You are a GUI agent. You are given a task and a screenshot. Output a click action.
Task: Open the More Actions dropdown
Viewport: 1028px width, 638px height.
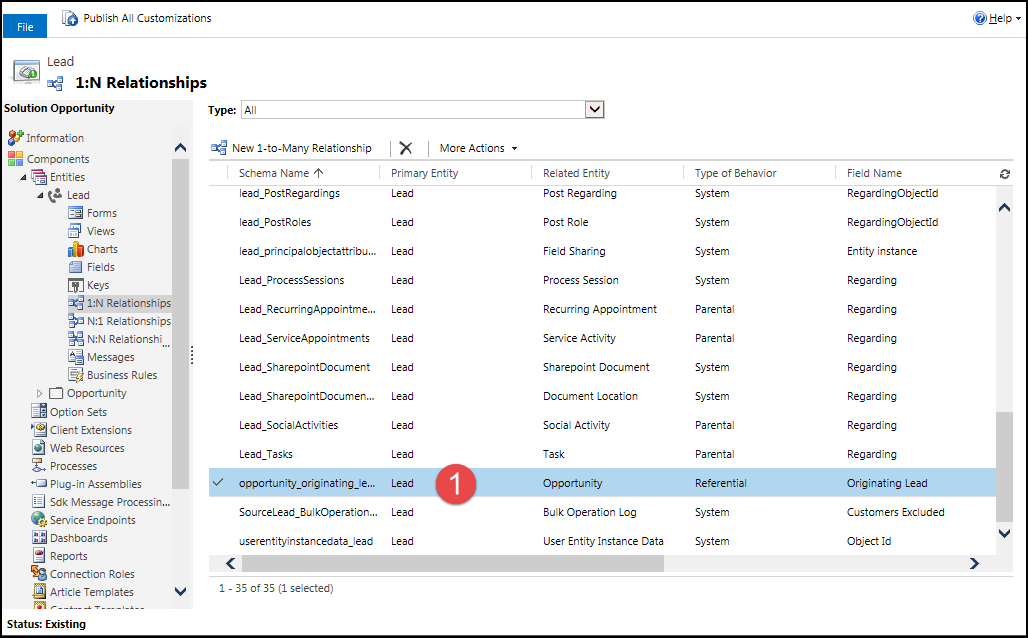pyautogui.click(x=476, y=147)
